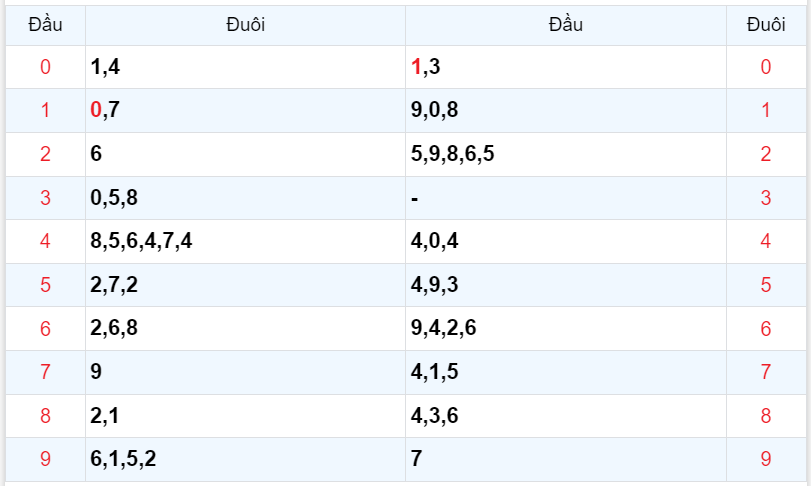Click the cell showing "5,9,8,6,5"
The image size is (811, 486).
point(453,154)
